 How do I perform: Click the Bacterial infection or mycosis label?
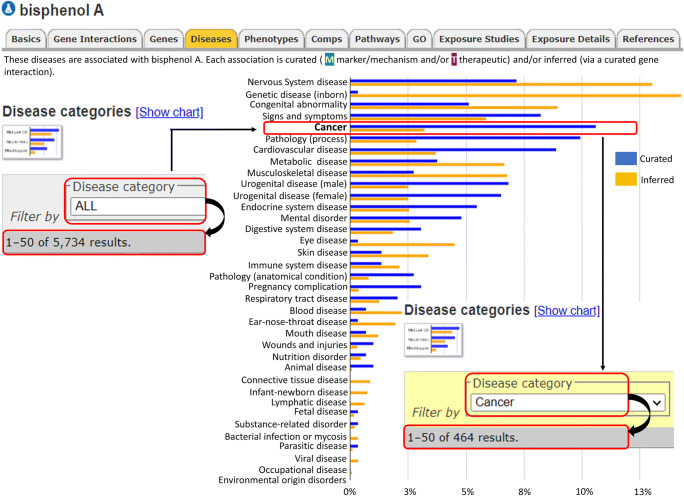click(286, 437)
